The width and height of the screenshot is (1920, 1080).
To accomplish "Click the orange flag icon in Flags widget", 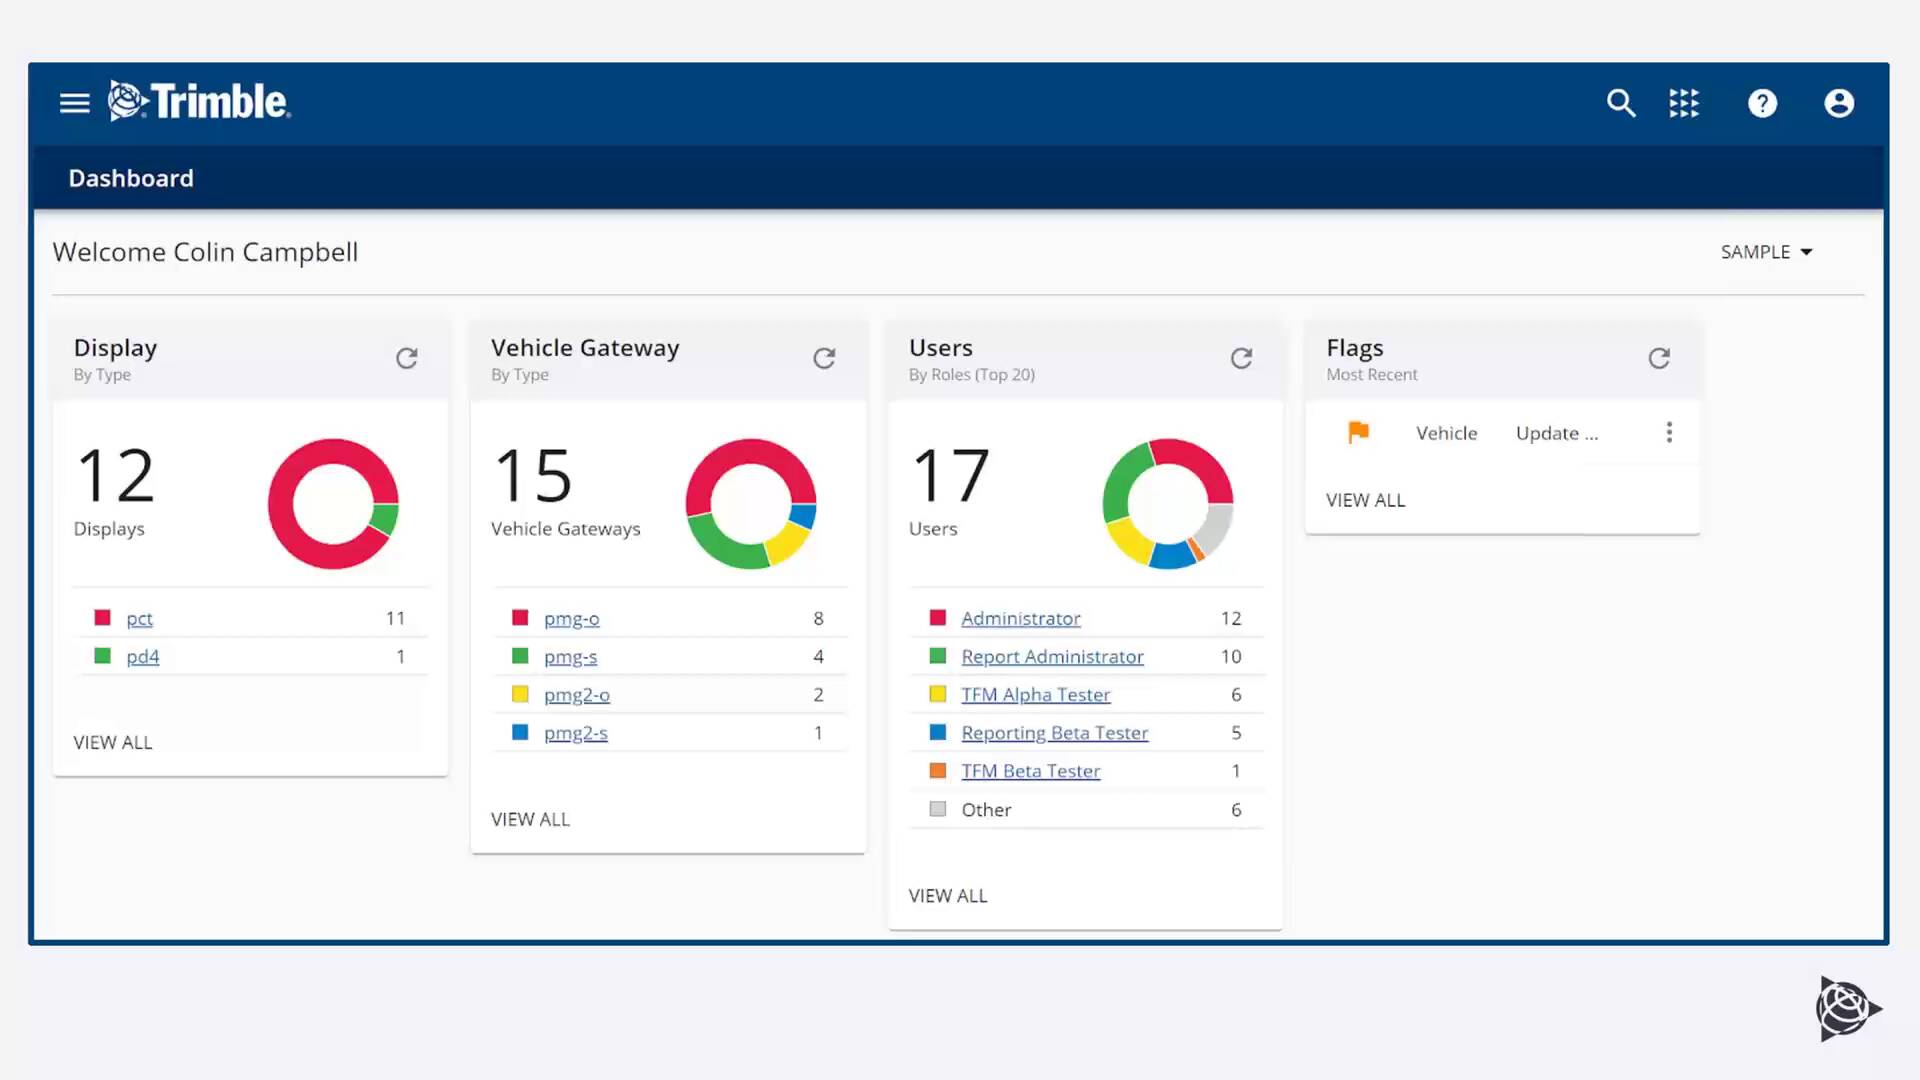I will click(x=1358, y=432).
